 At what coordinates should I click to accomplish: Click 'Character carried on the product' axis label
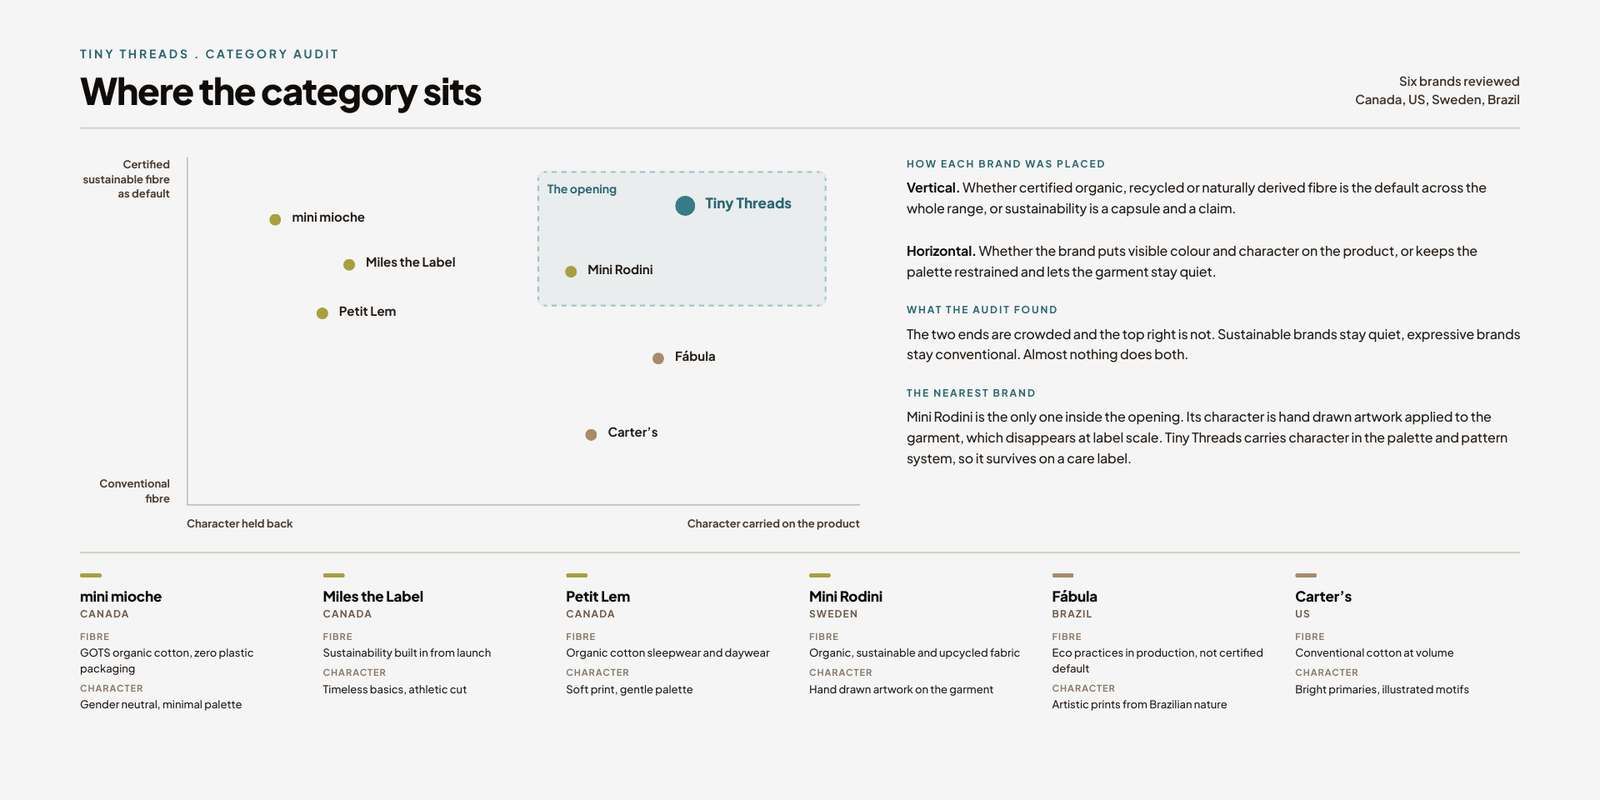773,524
